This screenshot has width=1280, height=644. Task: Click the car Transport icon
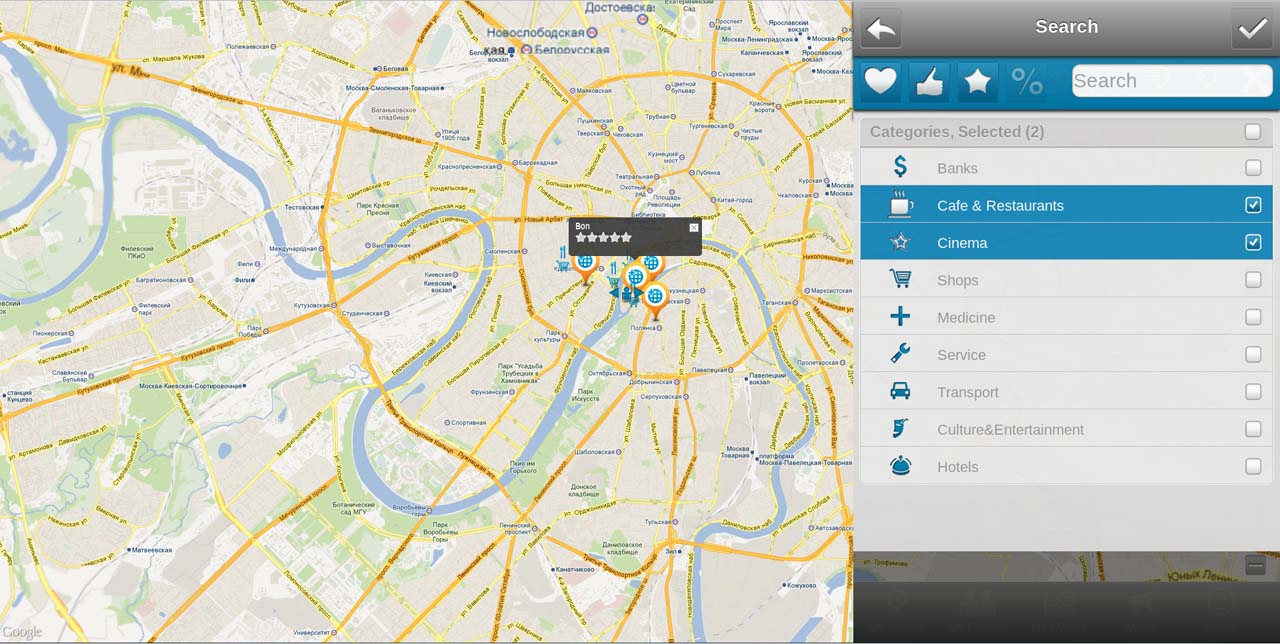pyautogui.click(x=900, y=391)
